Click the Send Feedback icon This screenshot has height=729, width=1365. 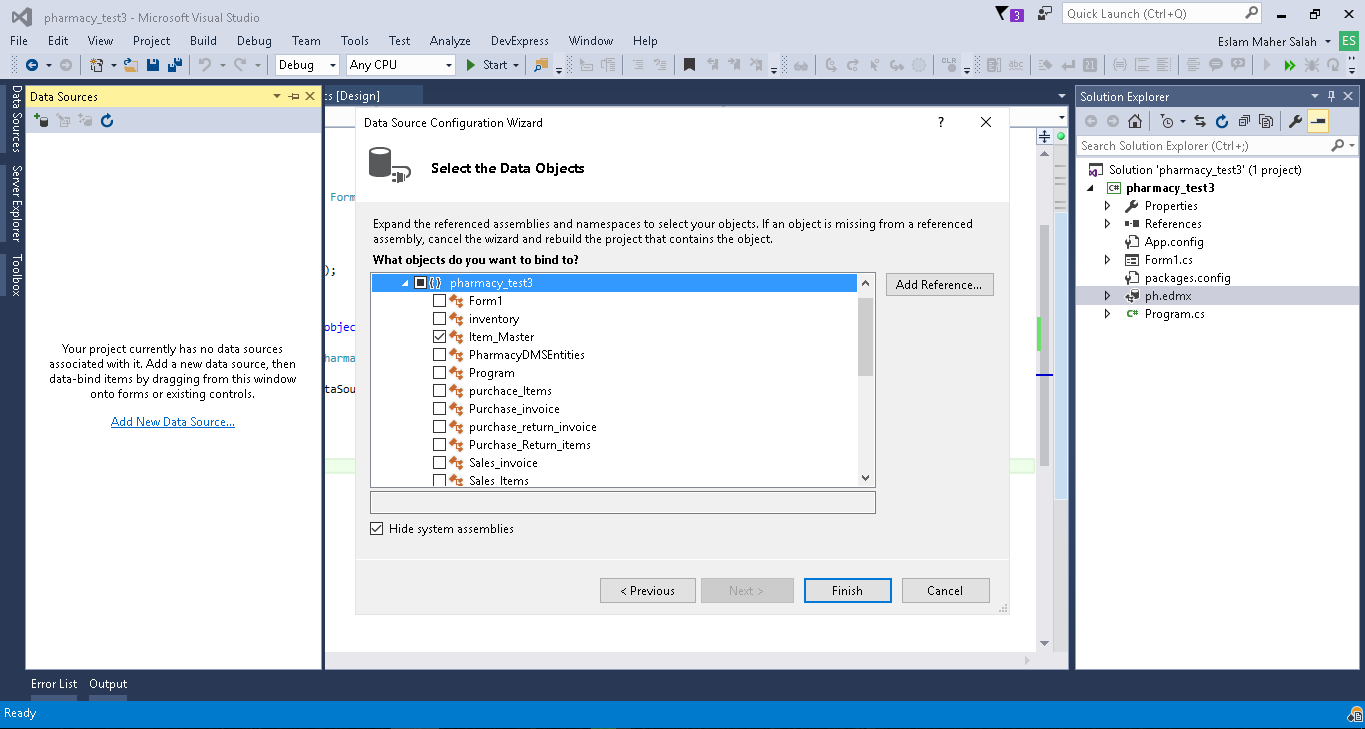(1045, 14)
